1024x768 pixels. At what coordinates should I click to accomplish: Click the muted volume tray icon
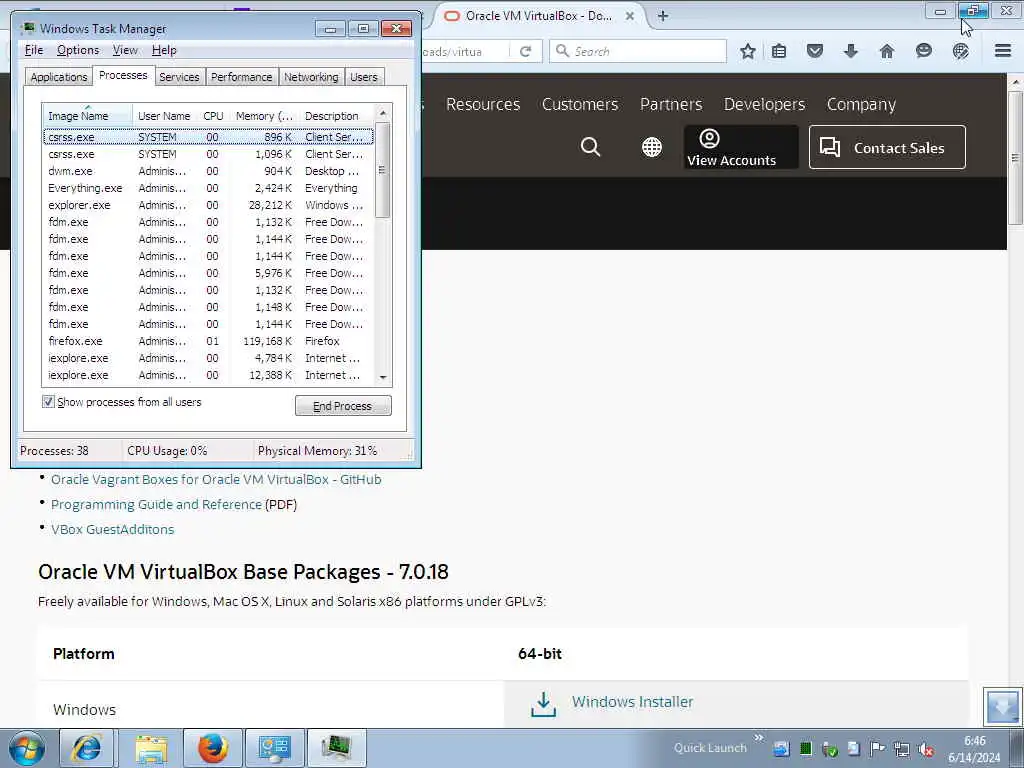tap(925, 749)
